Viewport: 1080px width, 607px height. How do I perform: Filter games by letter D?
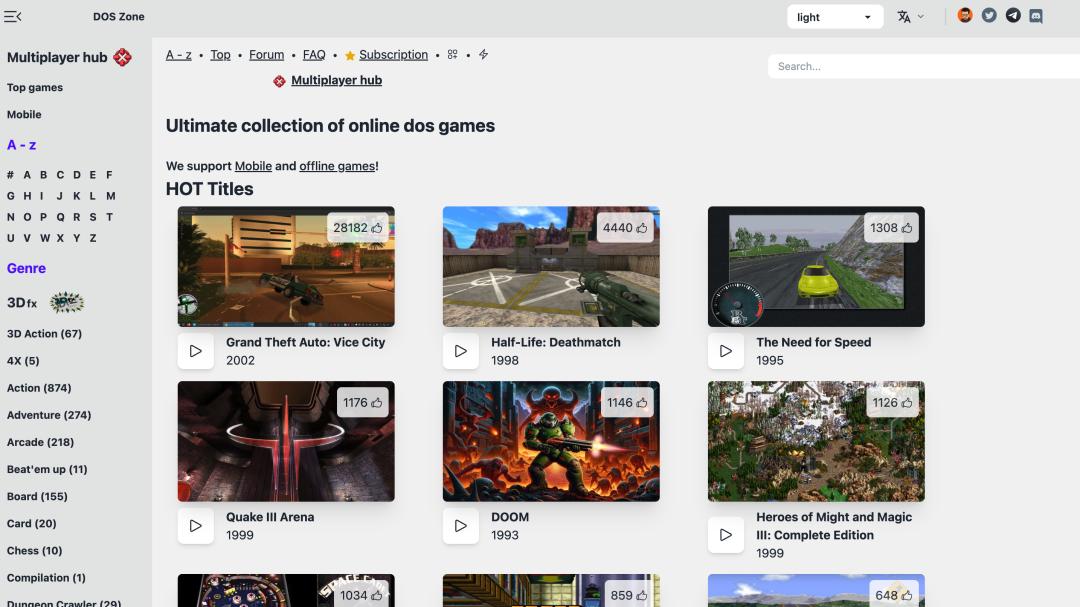(76, 175)
